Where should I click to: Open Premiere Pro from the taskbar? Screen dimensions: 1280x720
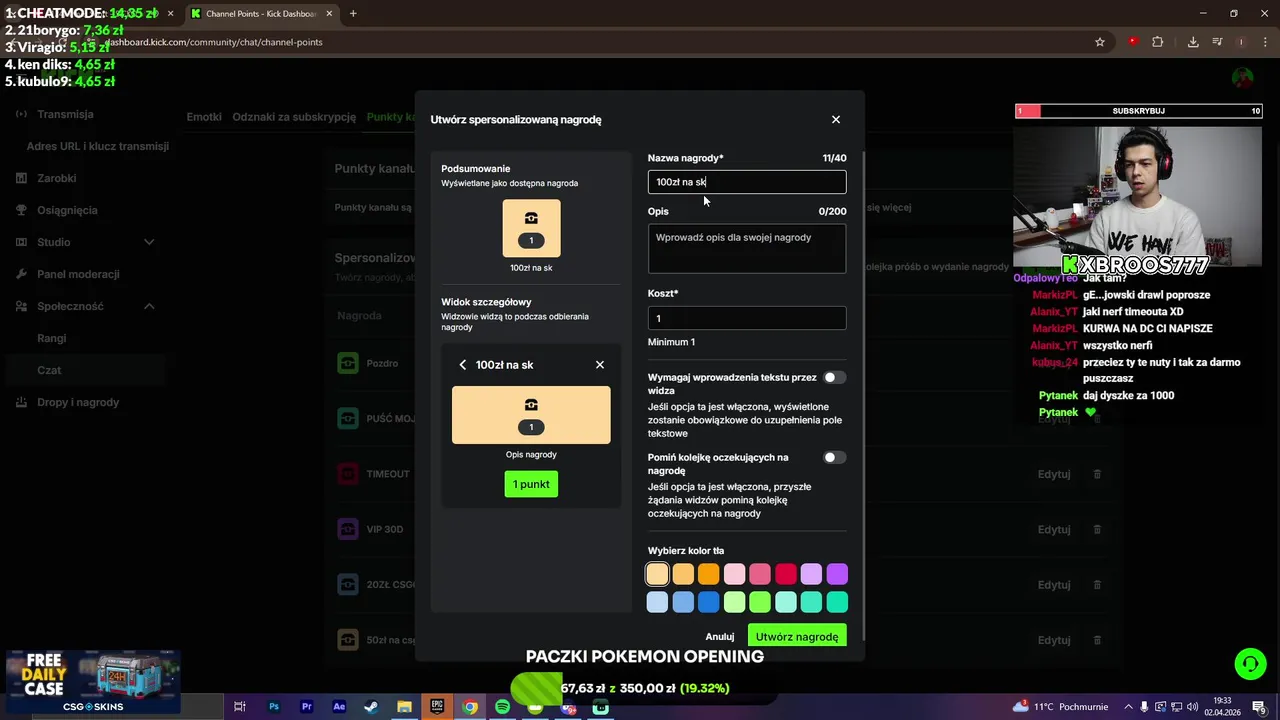[306, 707]
